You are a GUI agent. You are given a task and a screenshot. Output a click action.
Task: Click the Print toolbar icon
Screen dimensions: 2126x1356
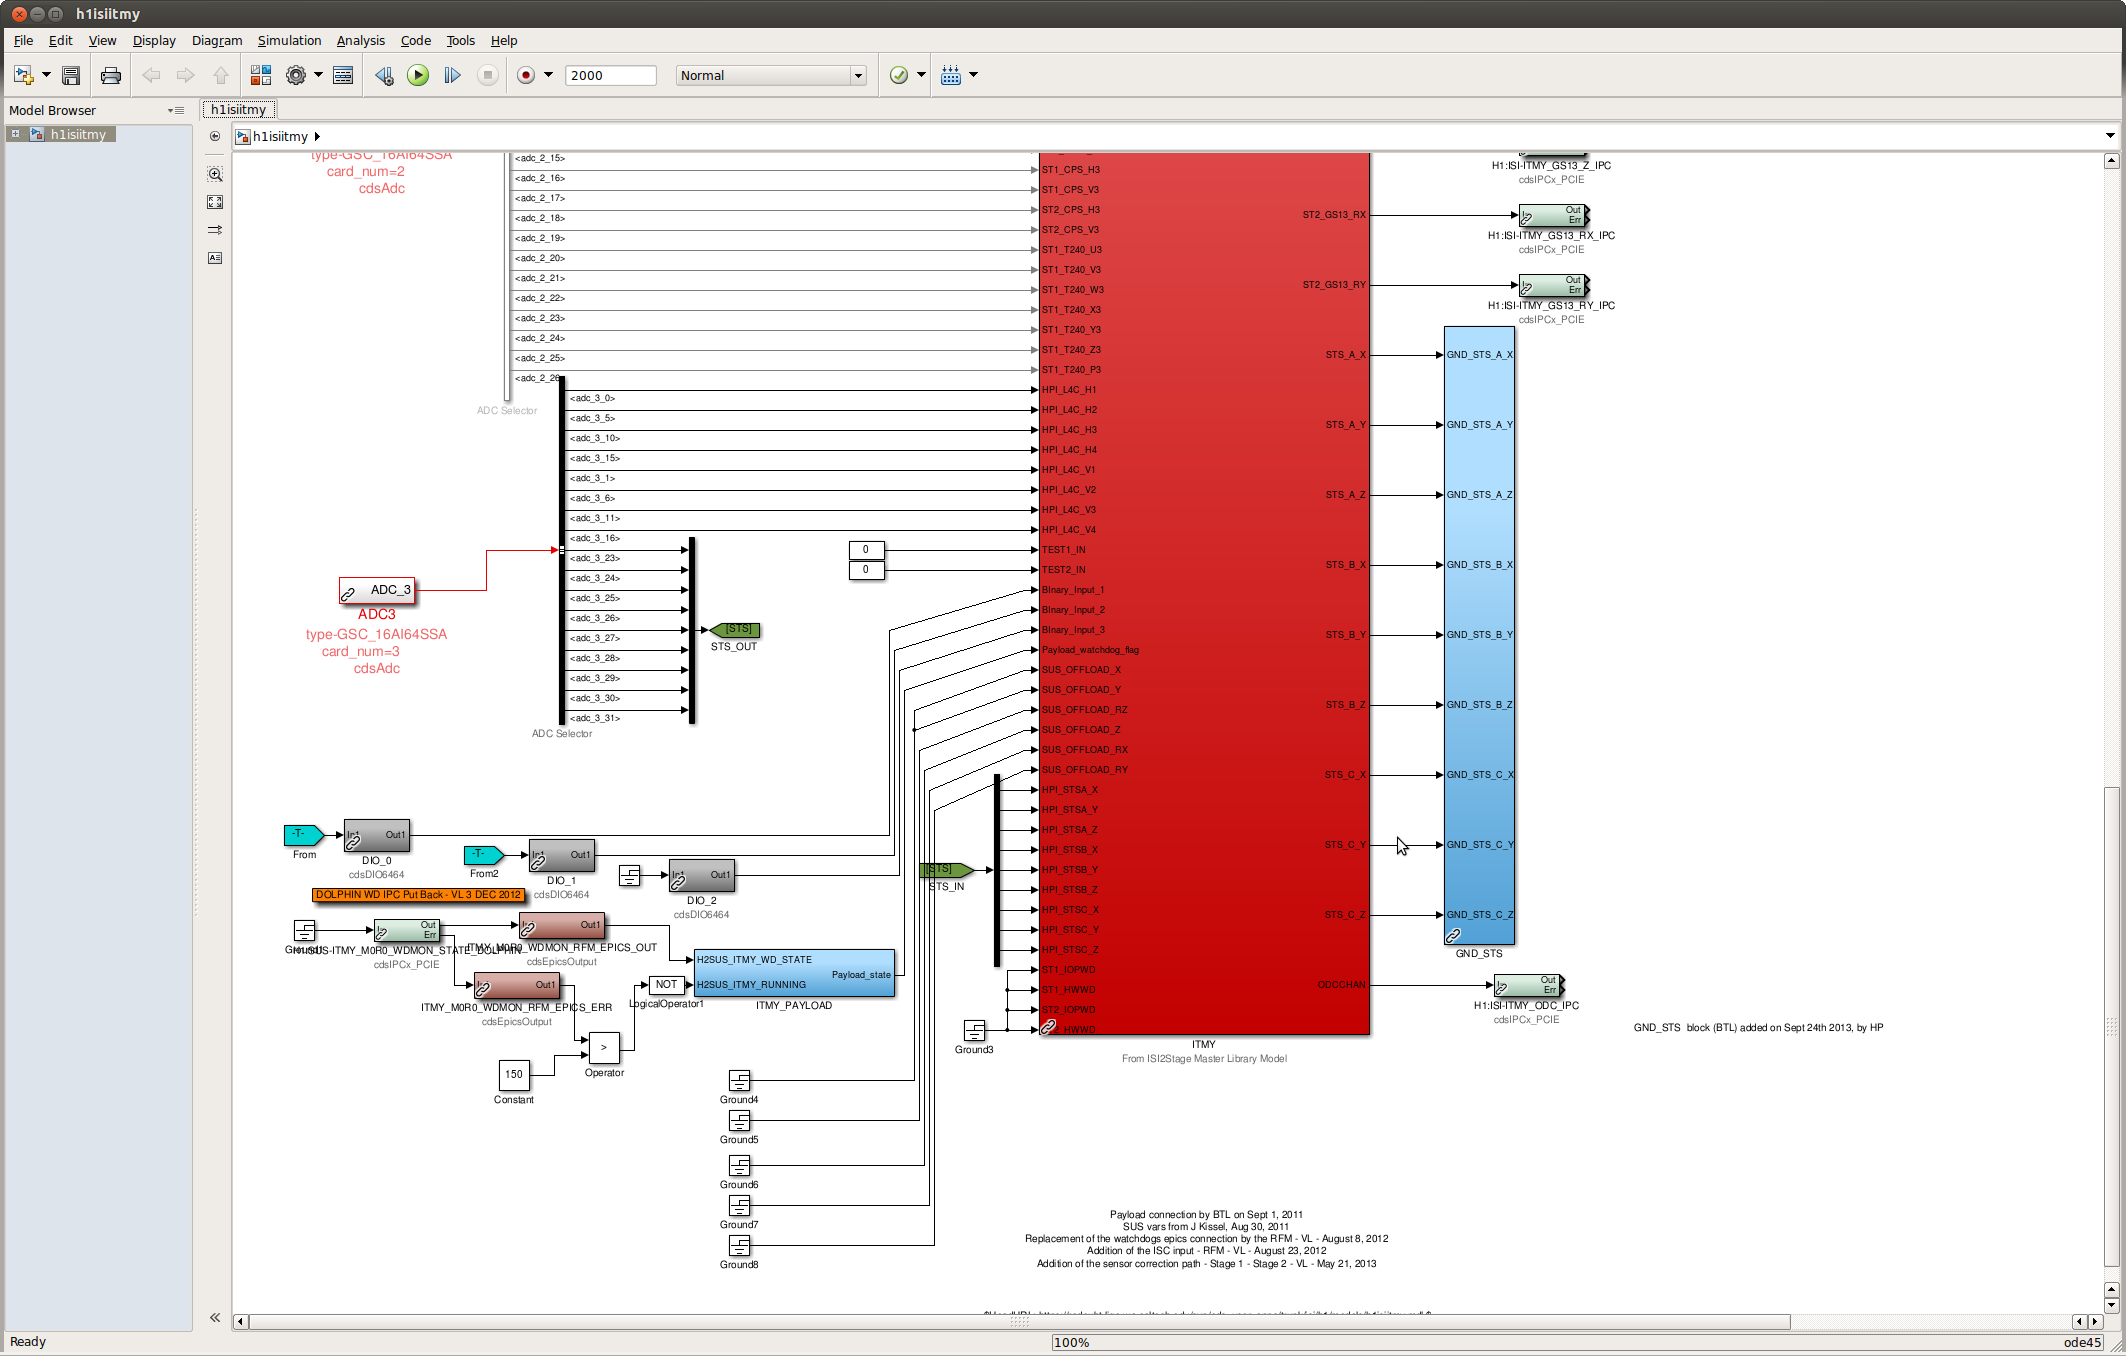(111, 75)
